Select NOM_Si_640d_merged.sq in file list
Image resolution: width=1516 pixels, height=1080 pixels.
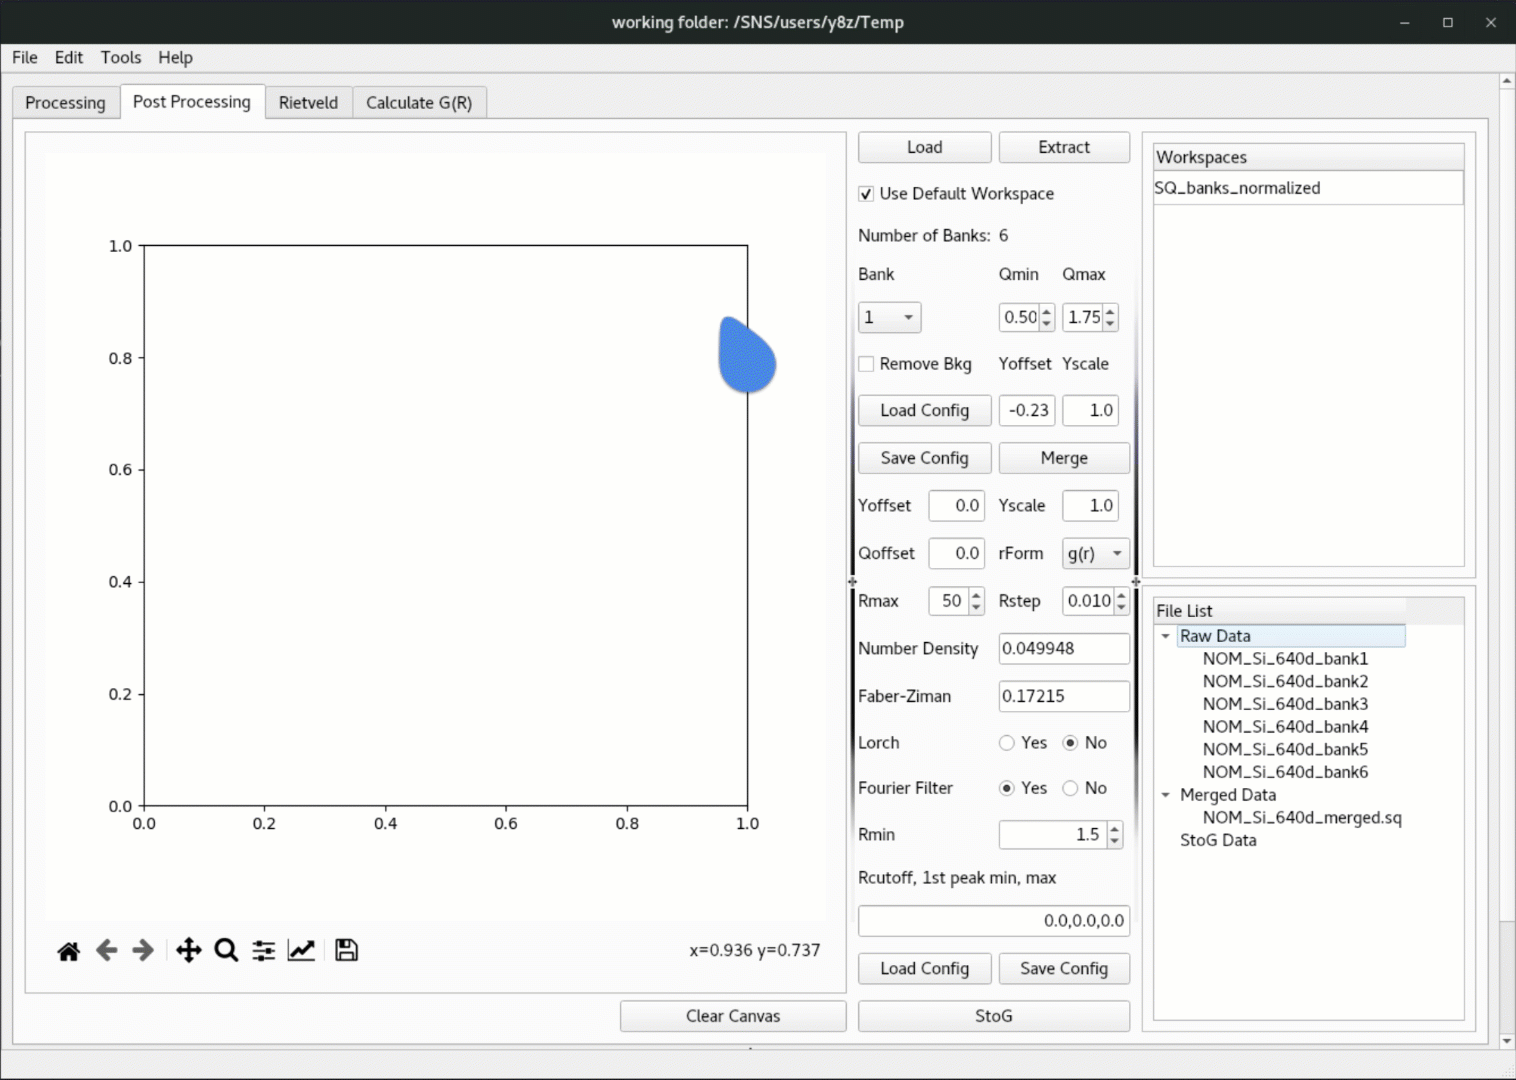click(x=1301, y=818)
